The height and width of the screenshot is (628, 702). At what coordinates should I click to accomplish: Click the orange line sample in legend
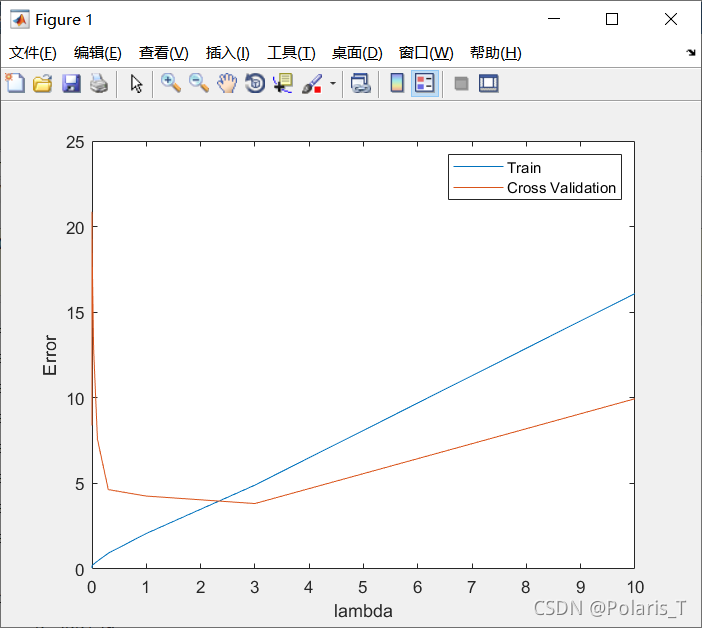478,187
